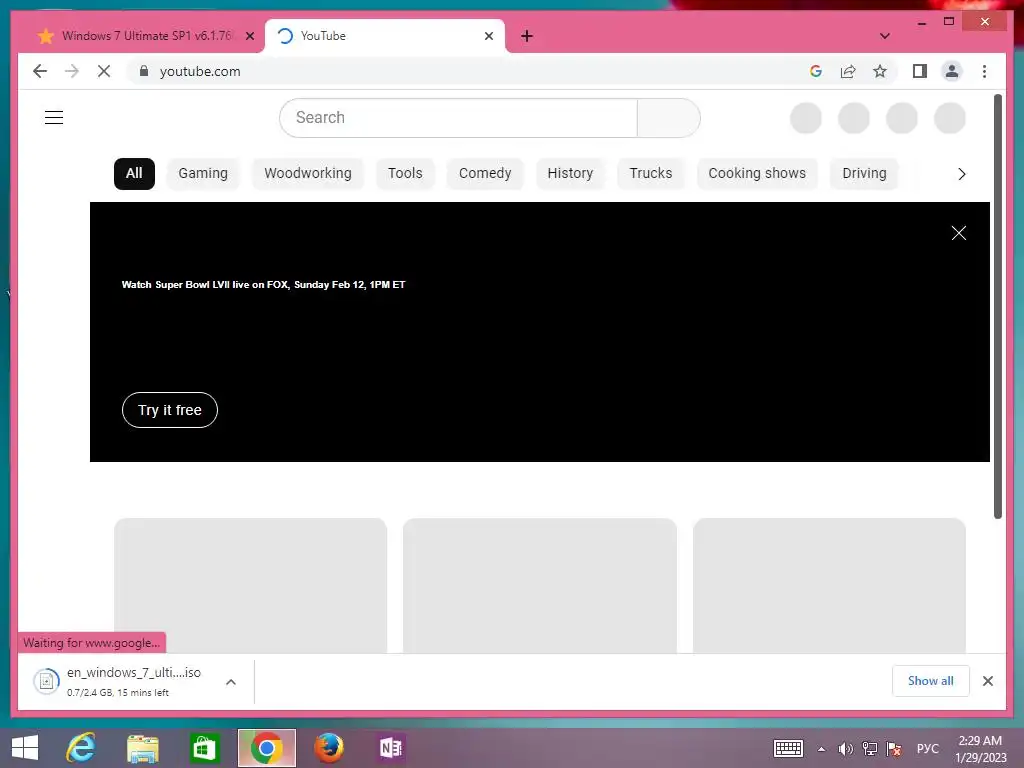
Task: Open the YouTube hamburger guide menu
Action: pos(54,118)
